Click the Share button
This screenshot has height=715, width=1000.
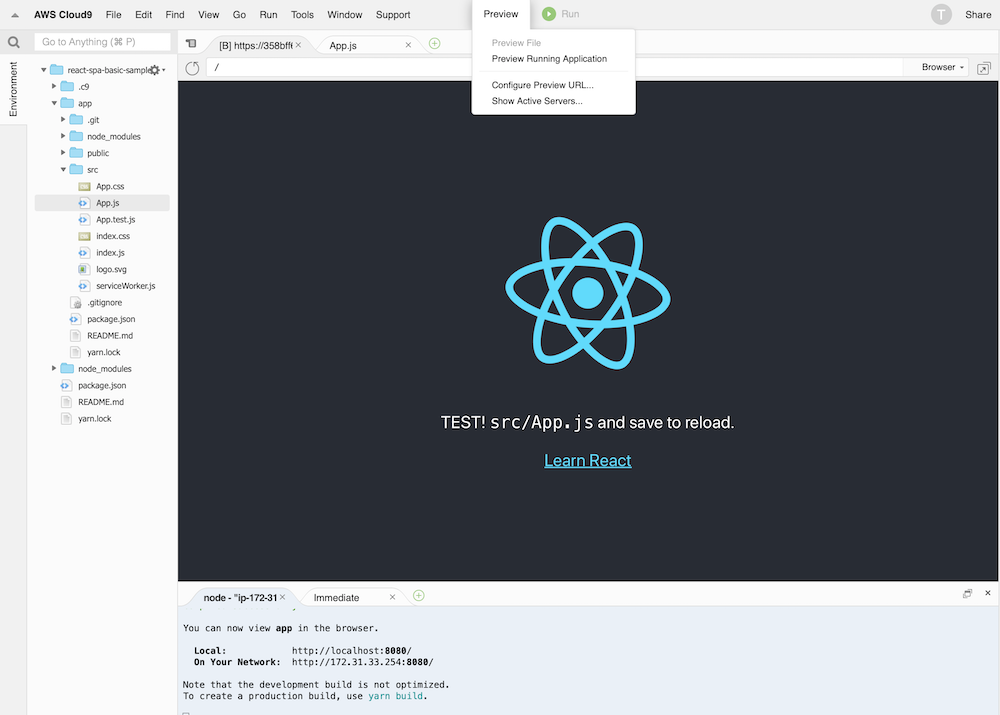click(x=978, y=15)
